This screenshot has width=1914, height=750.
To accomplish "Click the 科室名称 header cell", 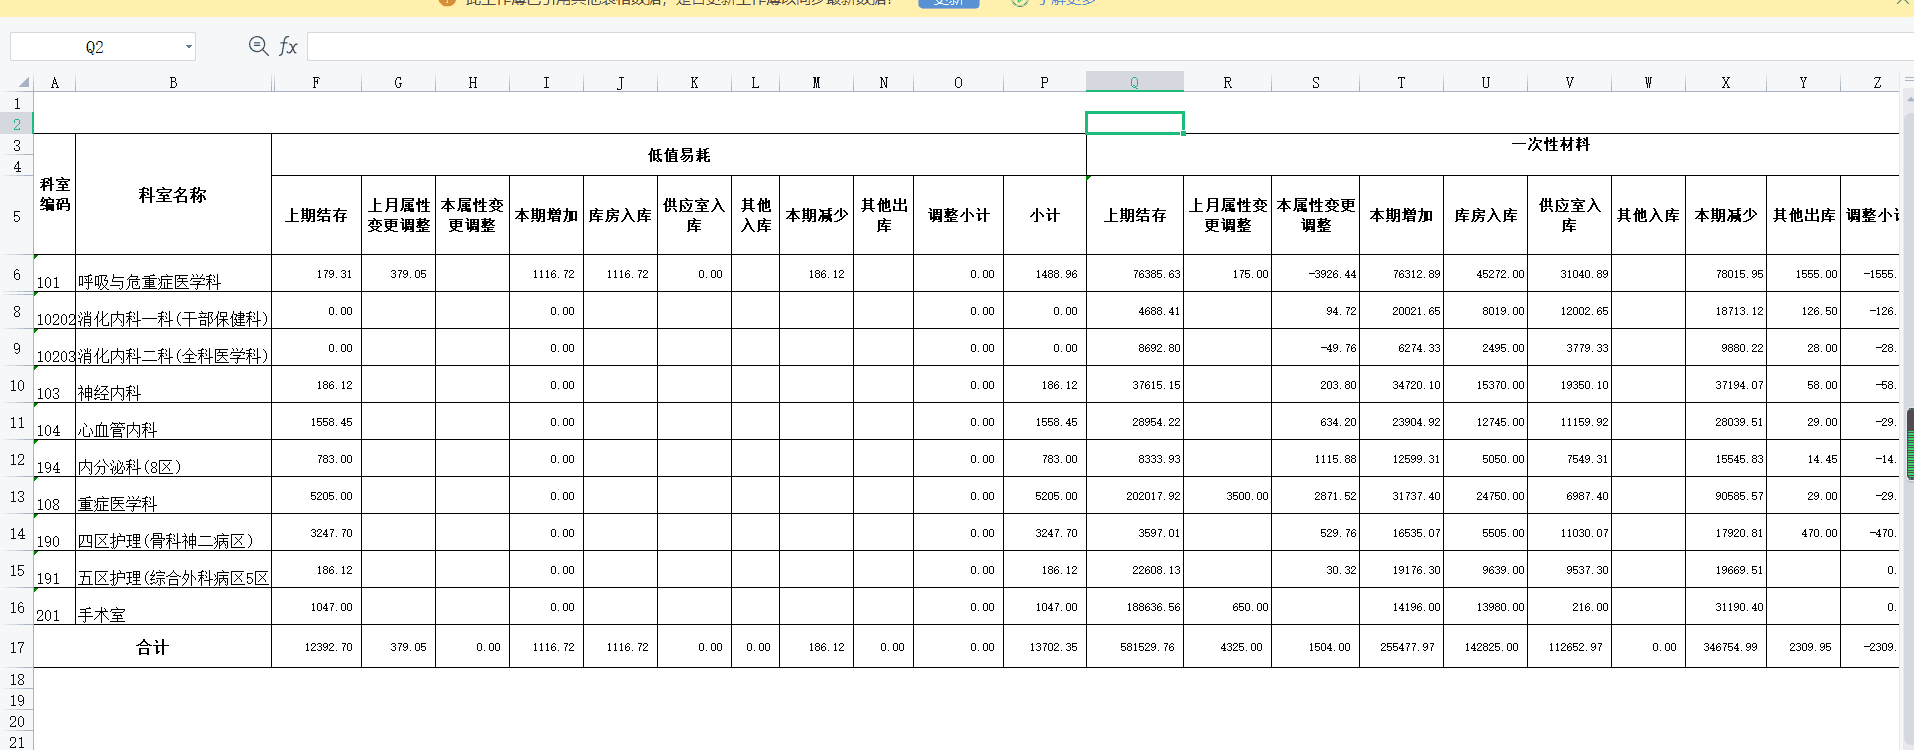I will 173,195.
